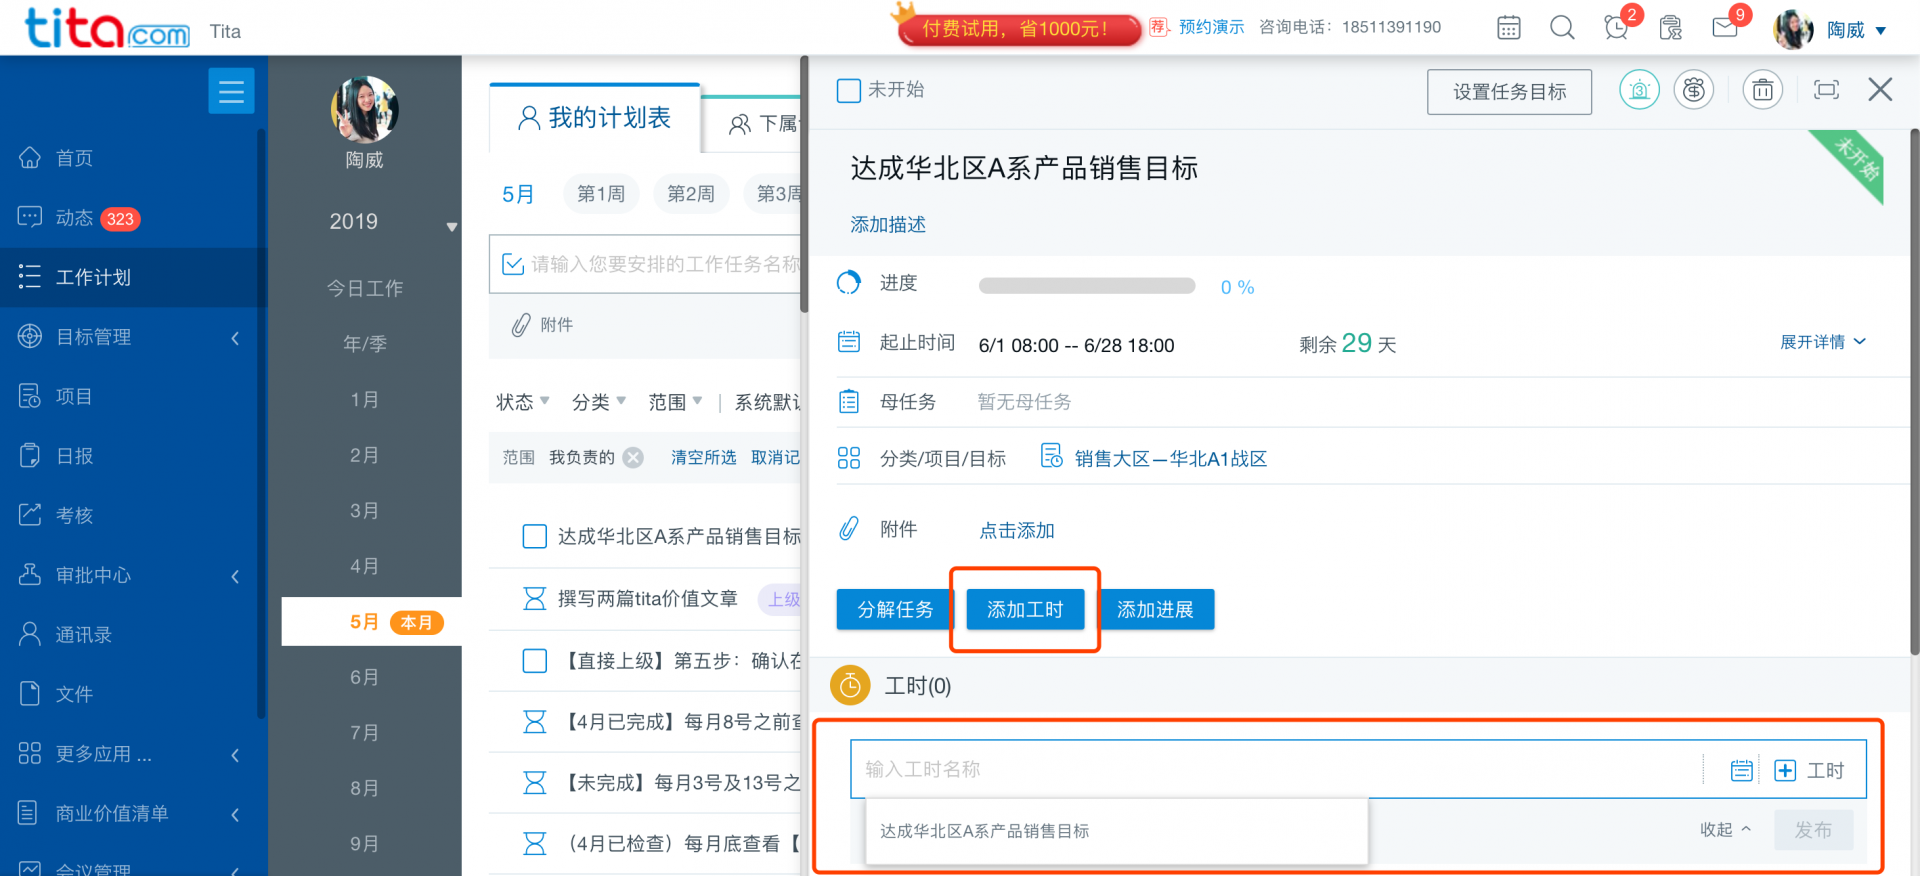Pick date with the timesheet calendar icon
The width and height of the screenshot is (1920, 876).
click(1741, 770)
